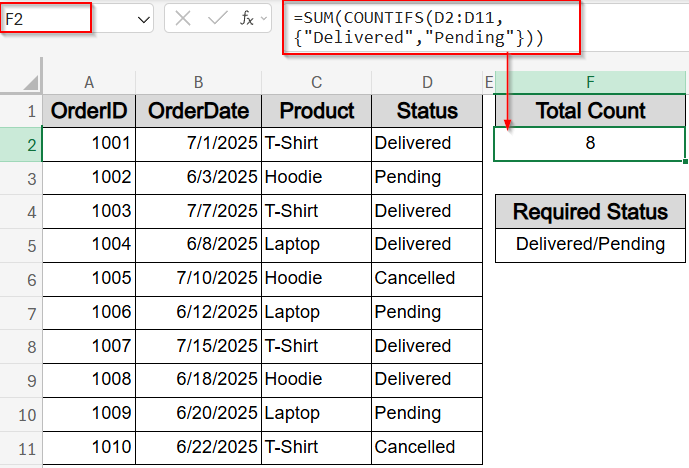Click the Name Box showing F2
Screen dimensions: 689x468
46,18
